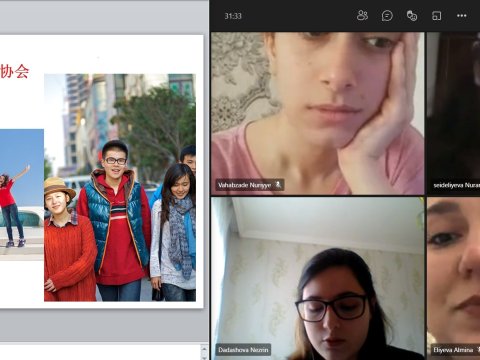Select the Dadashova Nezrin name label
Screen dimensions: 480x360
point(243,350)
